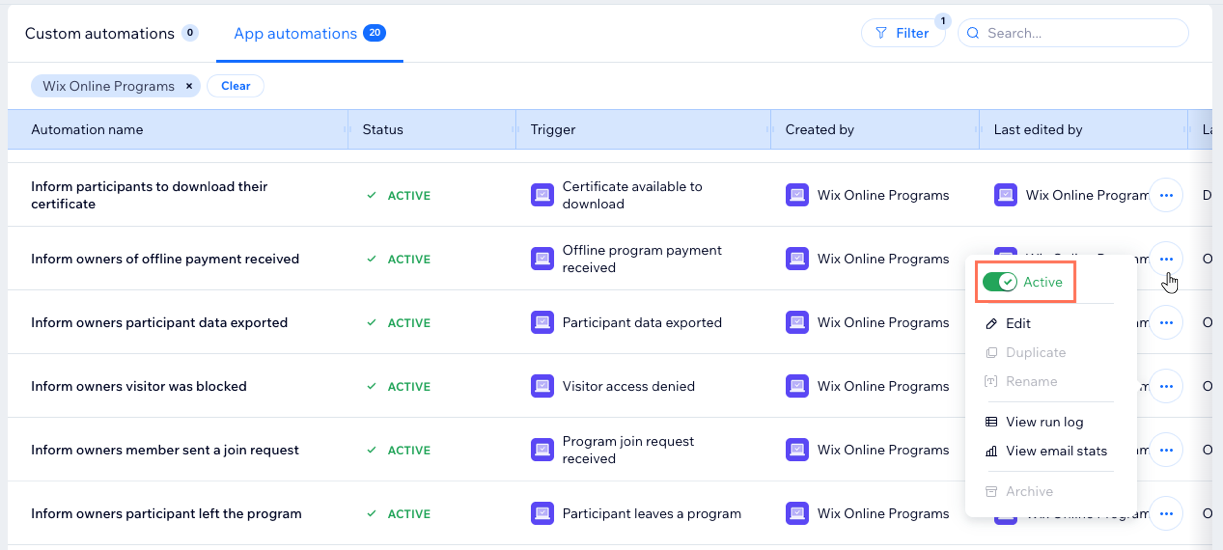1223x550 pixels.
Task: Open more actions for join request row
Action: 1166,450
